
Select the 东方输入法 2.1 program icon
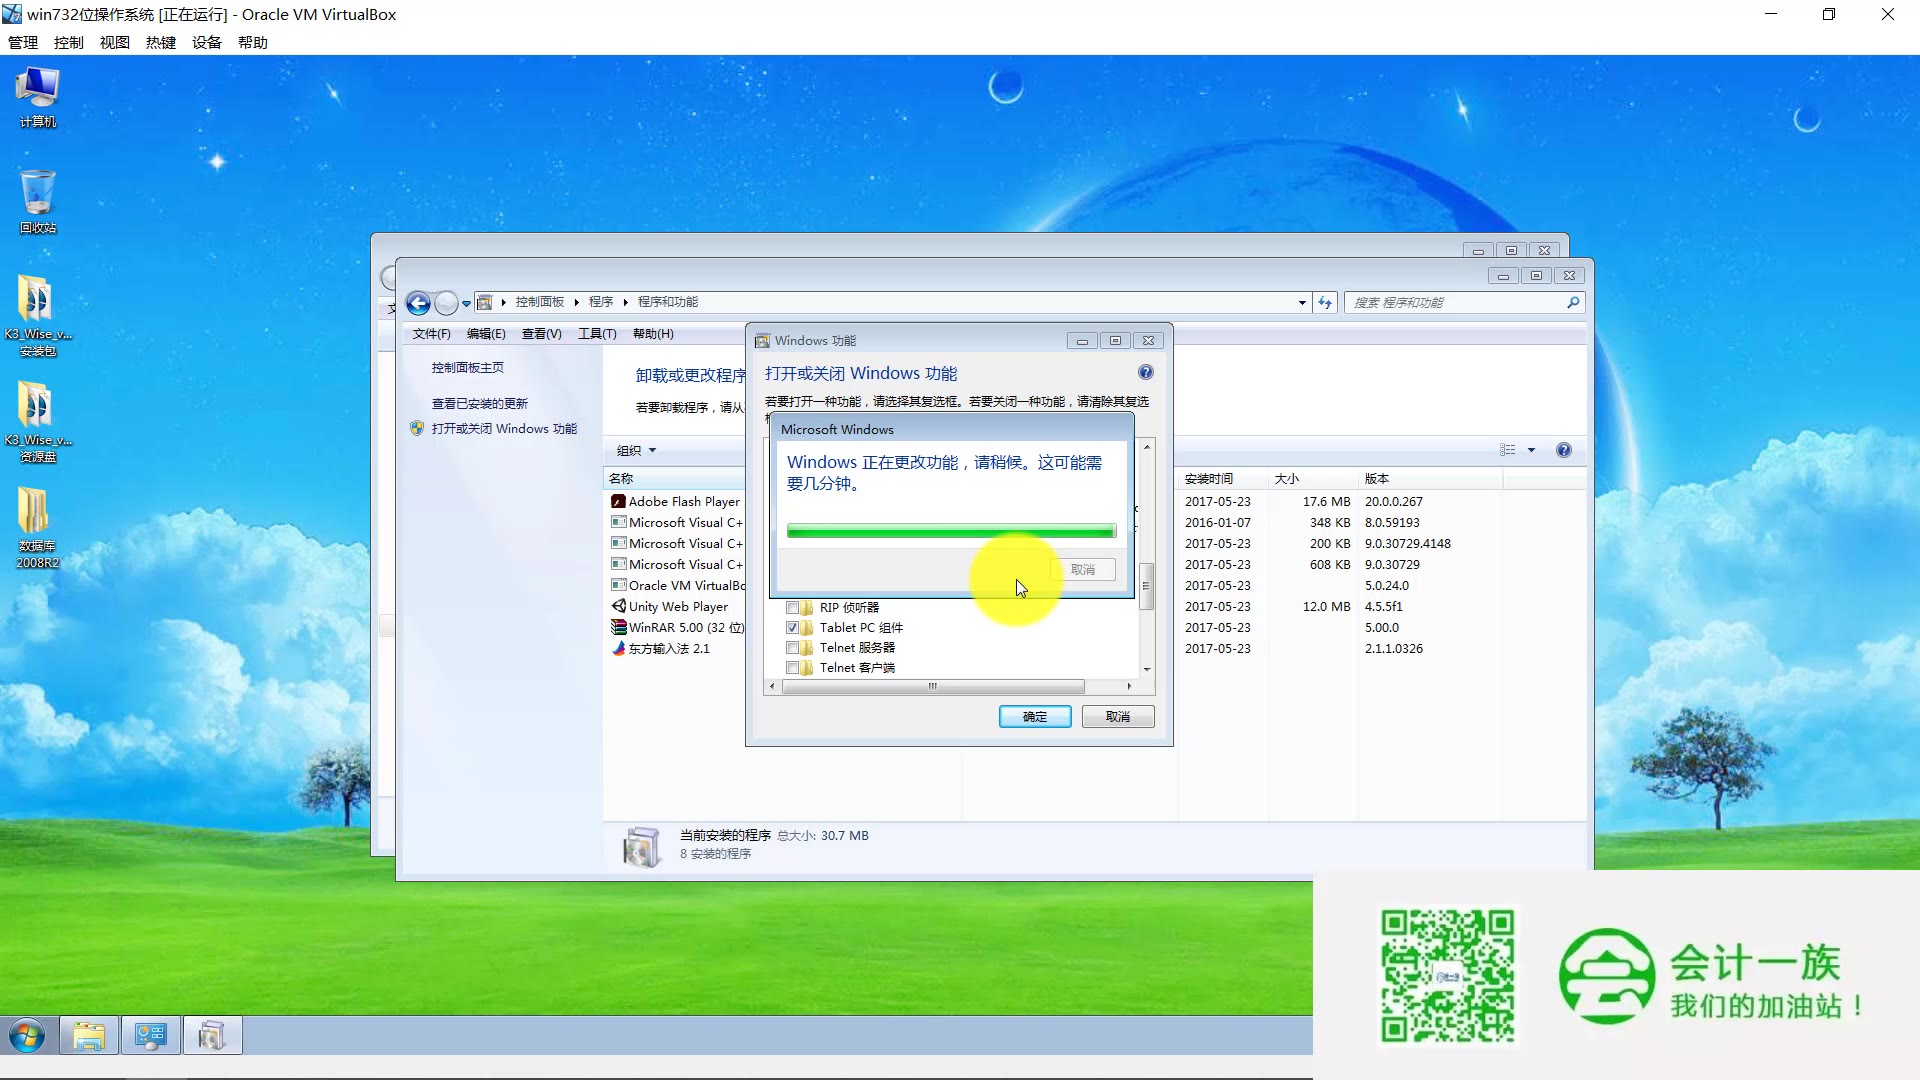(x=619, y=648)
